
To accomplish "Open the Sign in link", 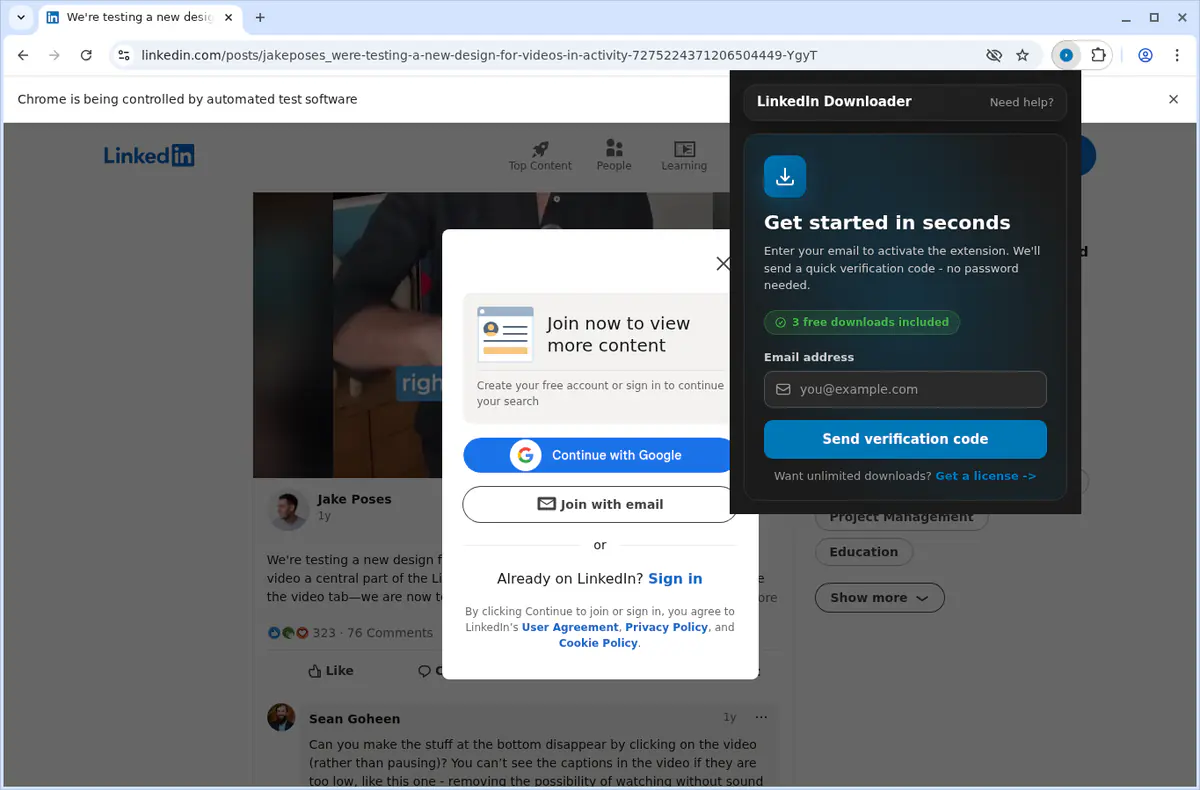I will tap(675, 578).
